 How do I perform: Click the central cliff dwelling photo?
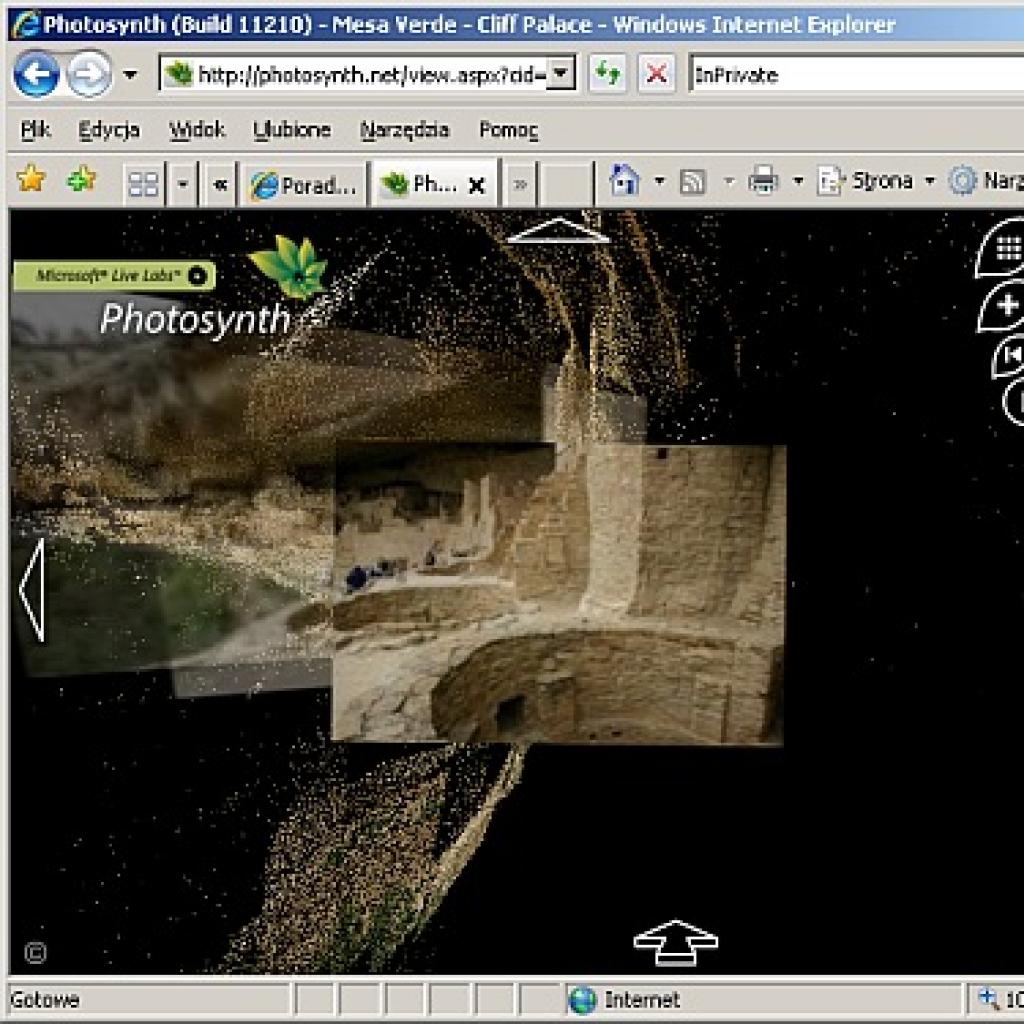tap(558, 593)
